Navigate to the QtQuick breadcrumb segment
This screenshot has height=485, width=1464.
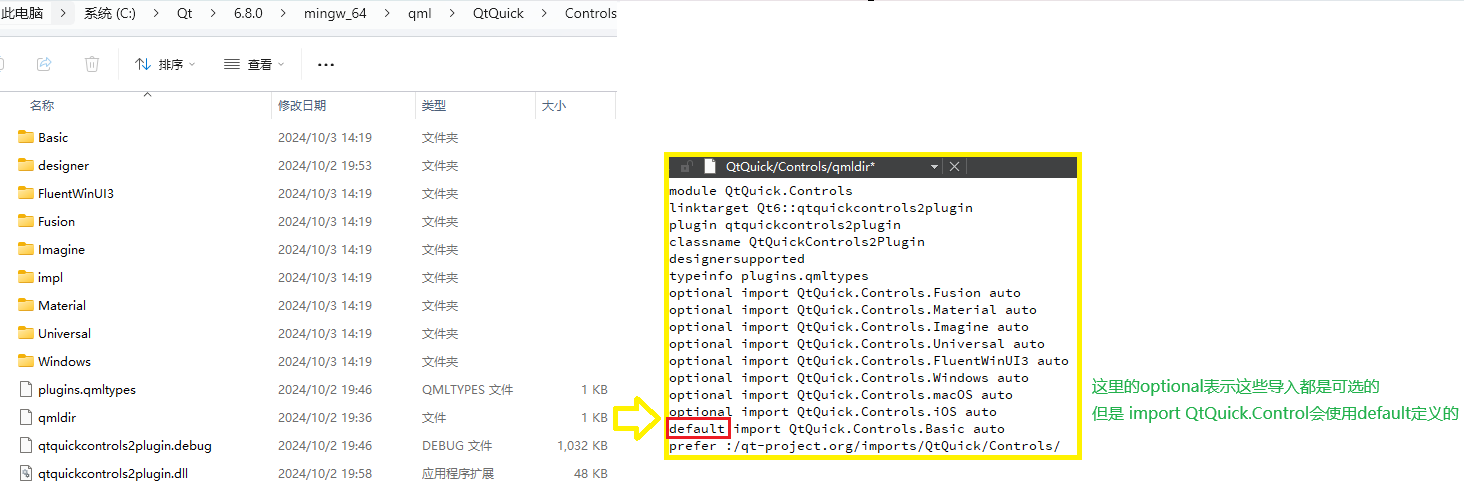[498, 14]
